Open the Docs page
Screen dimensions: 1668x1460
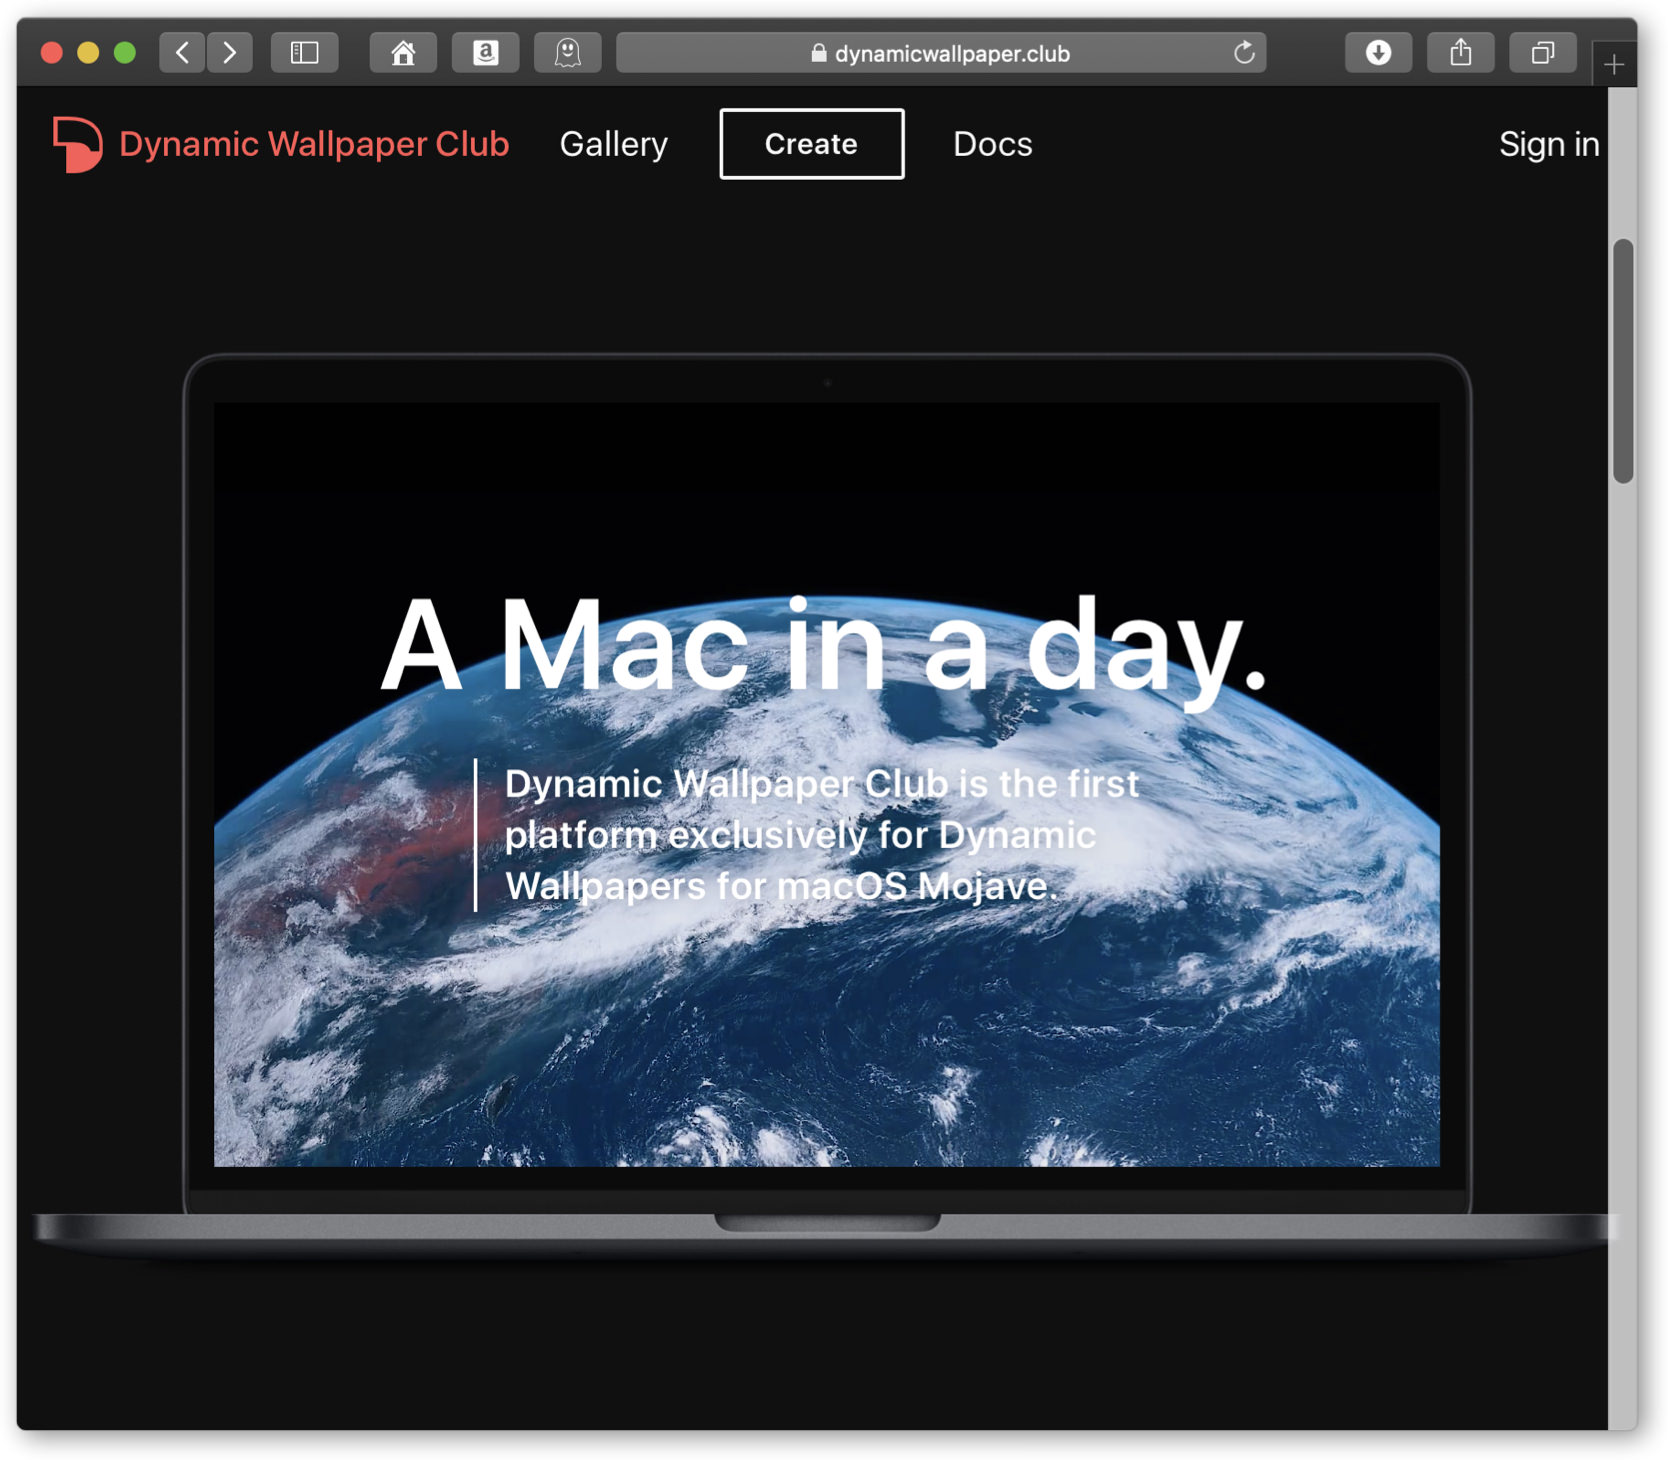click(993, 144)
